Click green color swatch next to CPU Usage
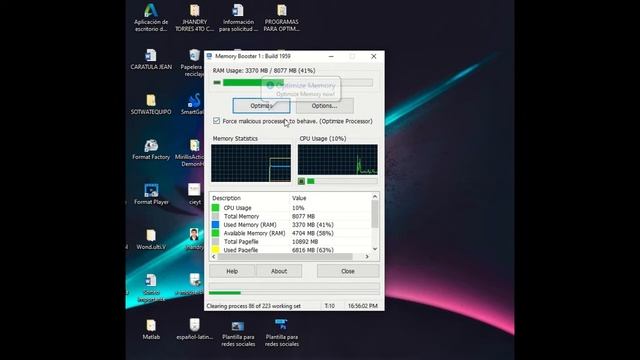 coord(216,208)
